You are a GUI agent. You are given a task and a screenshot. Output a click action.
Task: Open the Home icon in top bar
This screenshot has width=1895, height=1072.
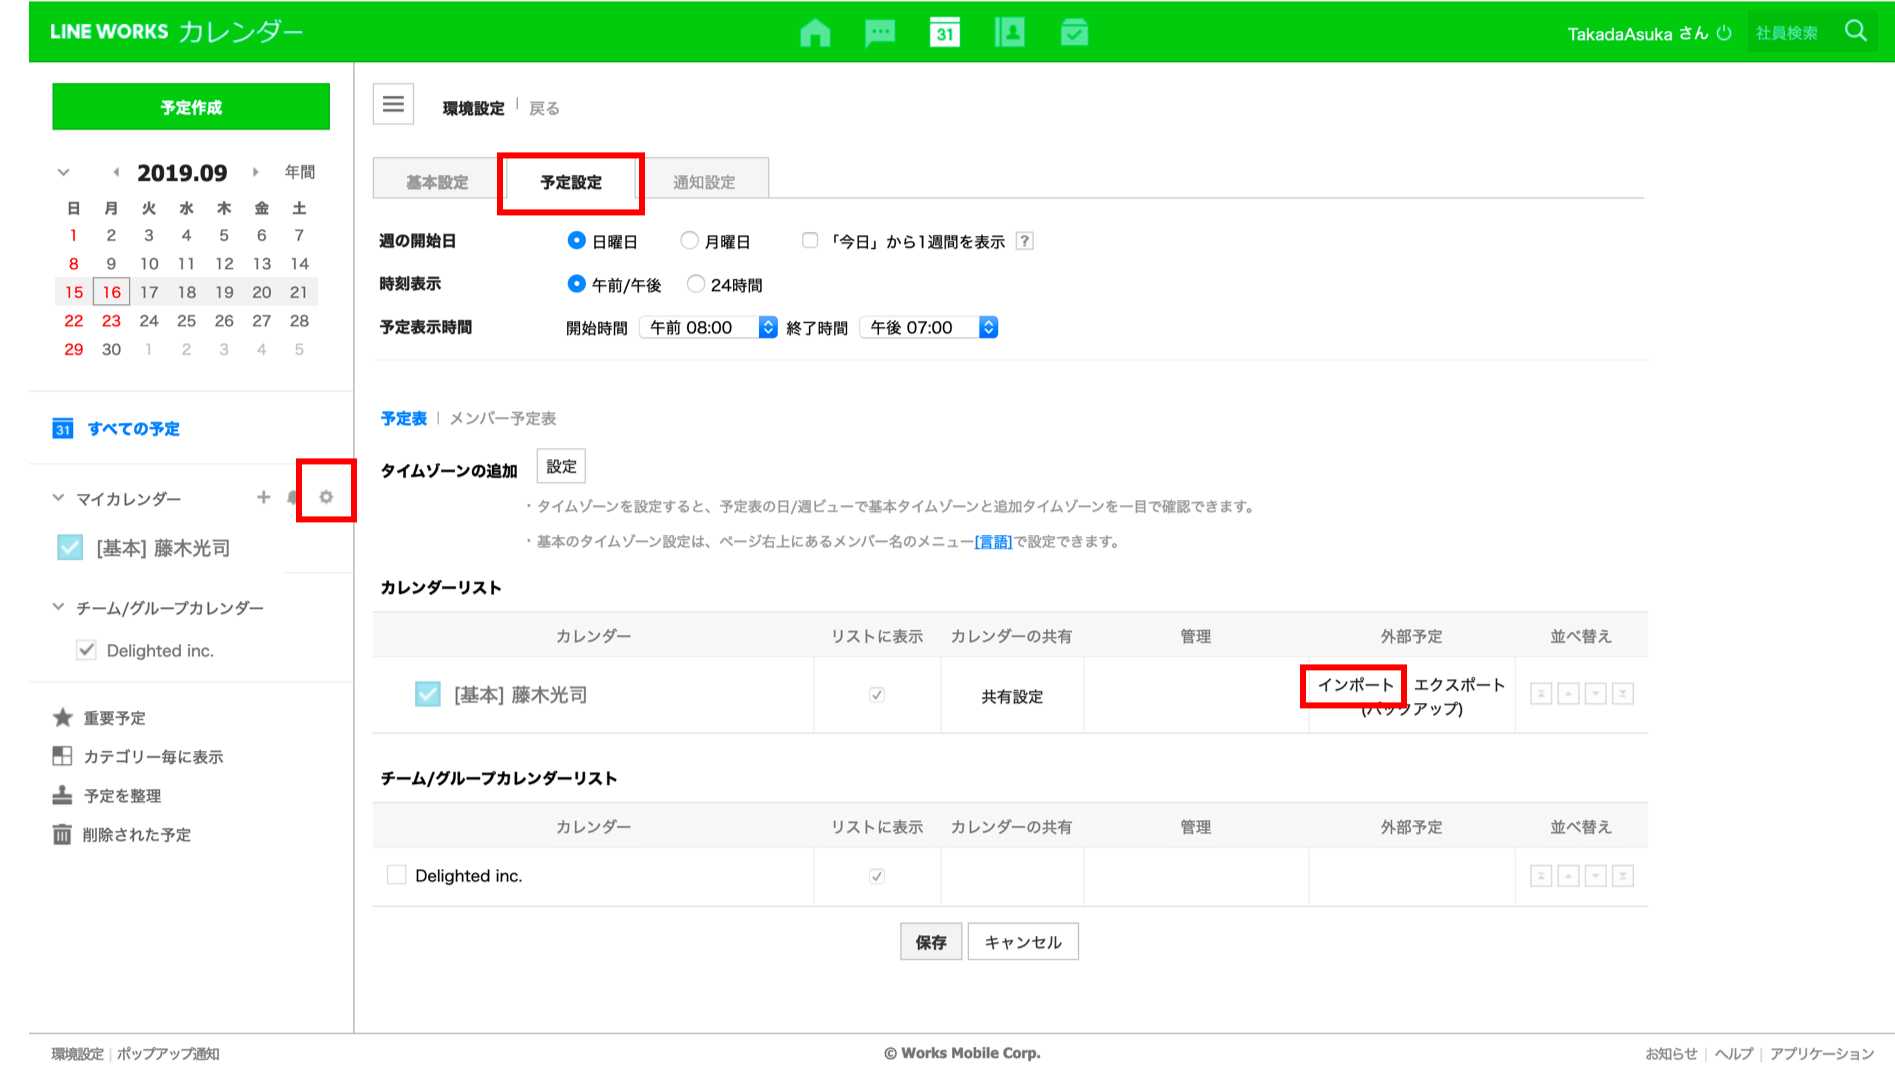(x=815, y=33)
